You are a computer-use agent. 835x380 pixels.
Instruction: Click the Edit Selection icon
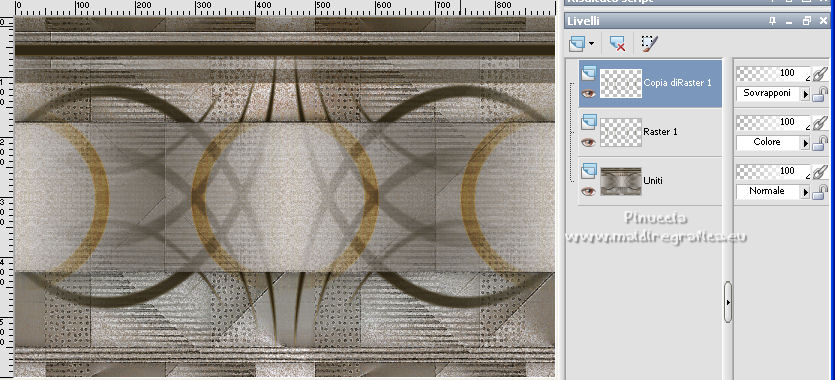click(x=648, y=43)
